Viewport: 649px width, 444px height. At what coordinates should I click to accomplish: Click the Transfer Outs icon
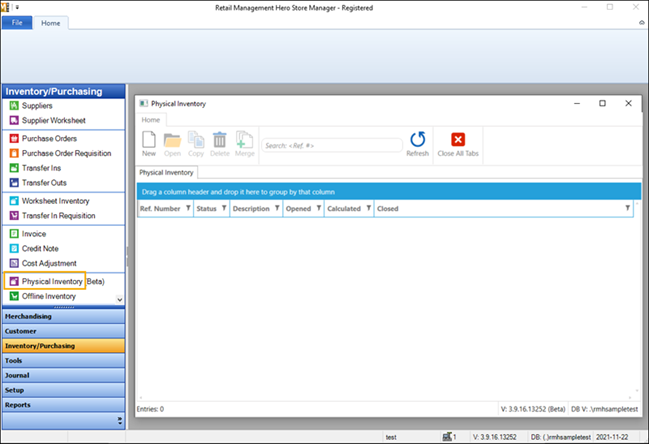tap(14, 183)
